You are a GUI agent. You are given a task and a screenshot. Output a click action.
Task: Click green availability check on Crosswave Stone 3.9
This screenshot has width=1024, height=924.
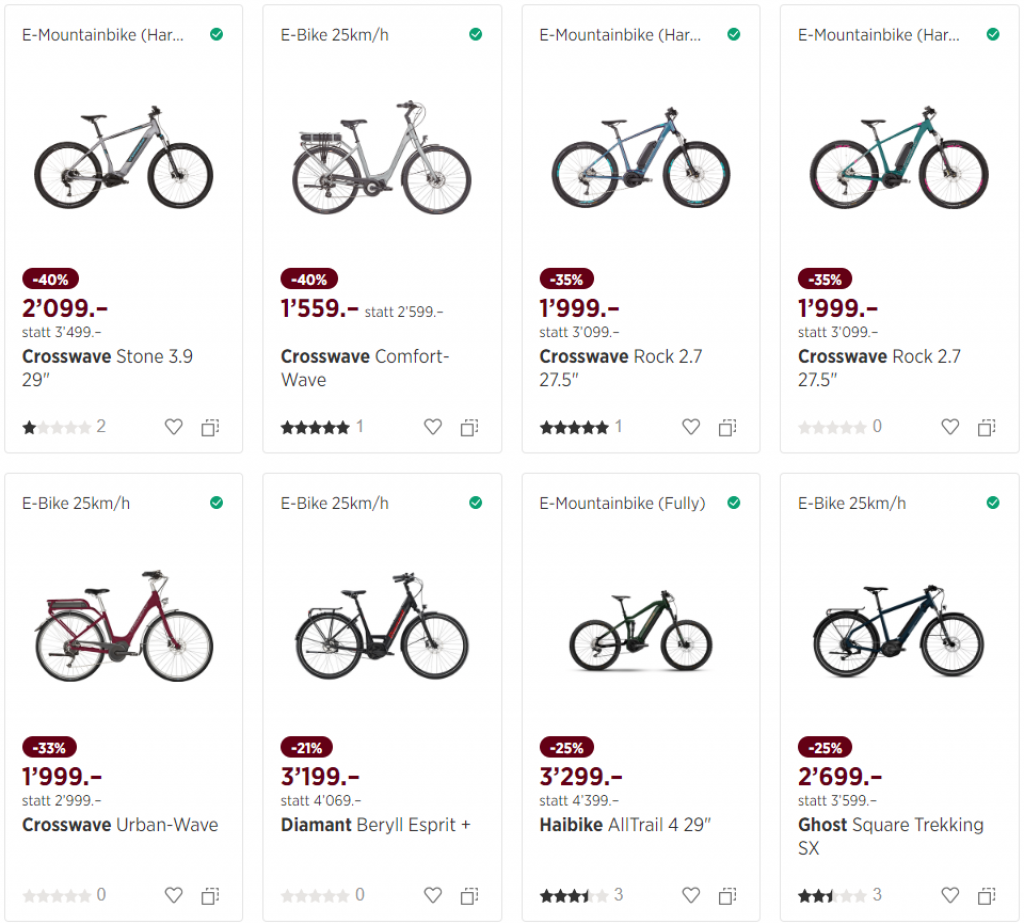[217, 34]
